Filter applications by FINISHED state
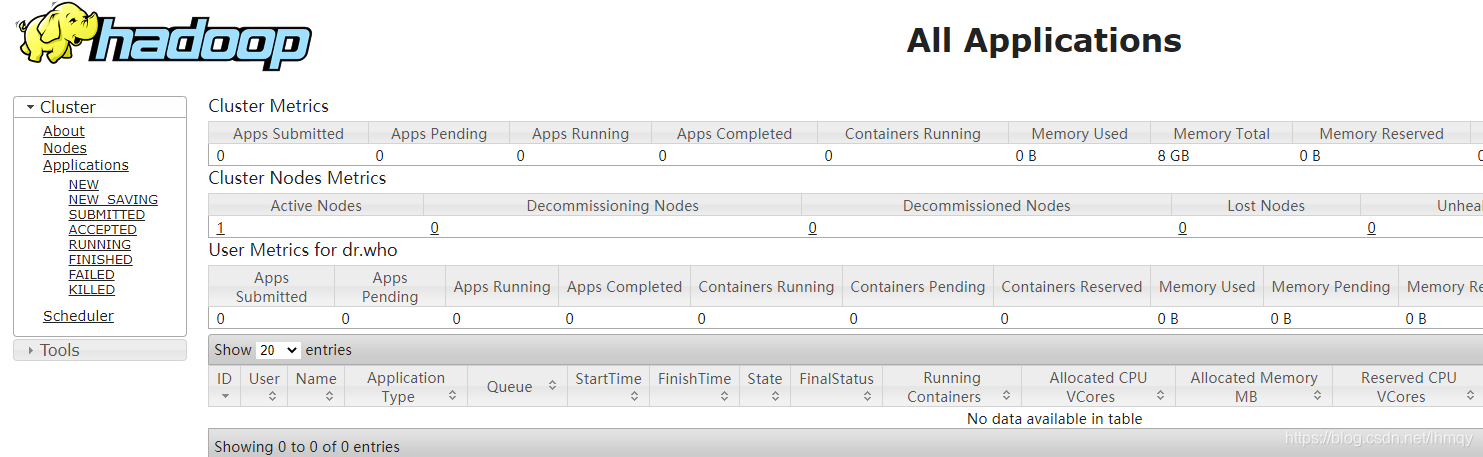Viewport: 1483px width, 457px height. click(x=101, y=259)
